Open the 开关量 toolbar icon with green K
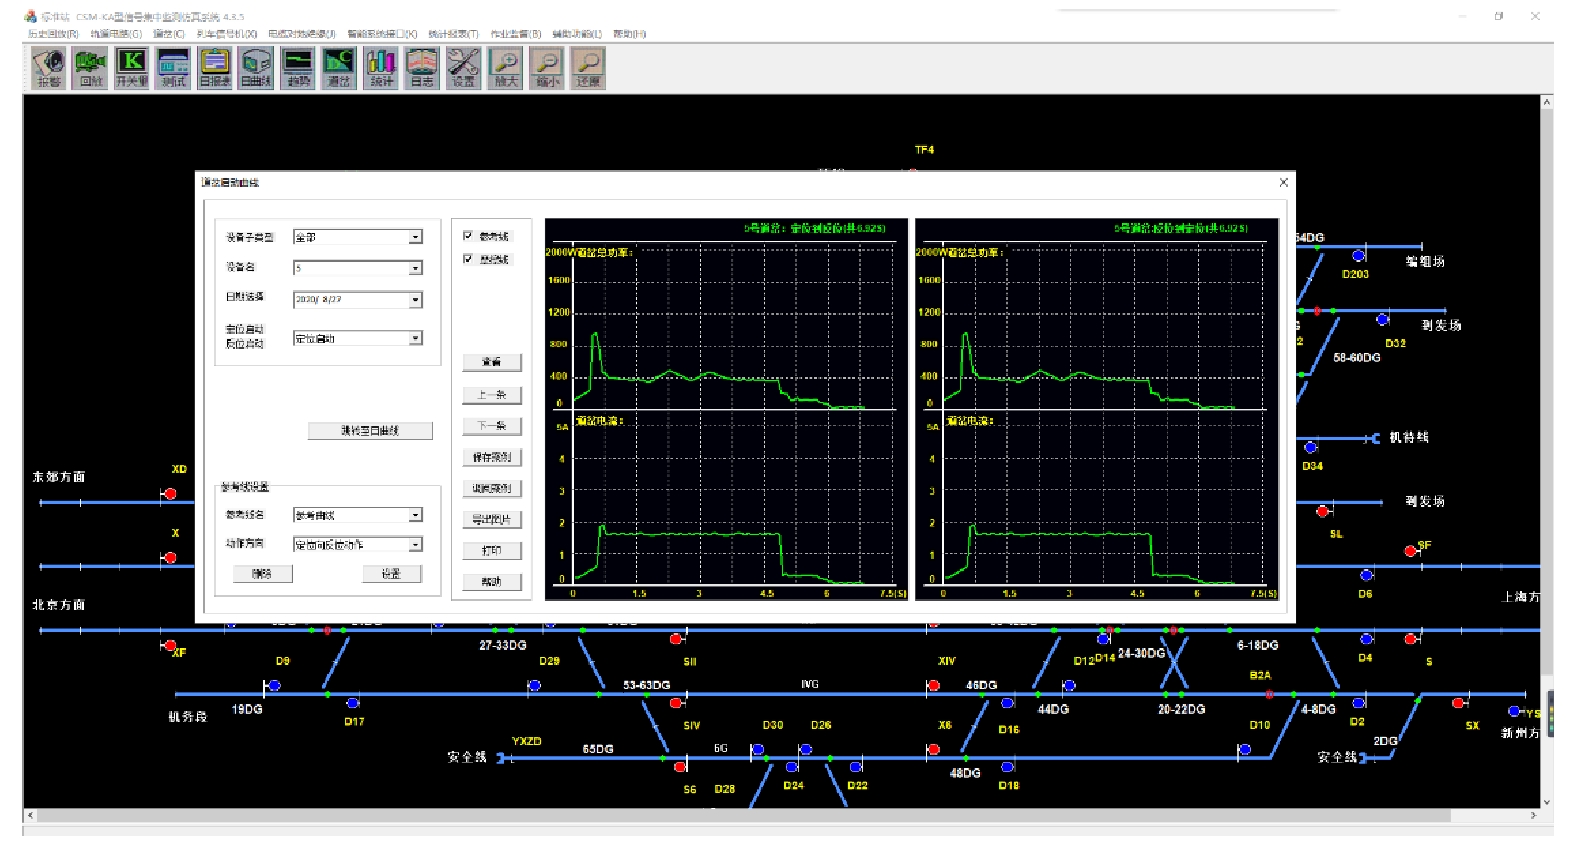Screen dimensions: 1575x850 tap(132, 68)
